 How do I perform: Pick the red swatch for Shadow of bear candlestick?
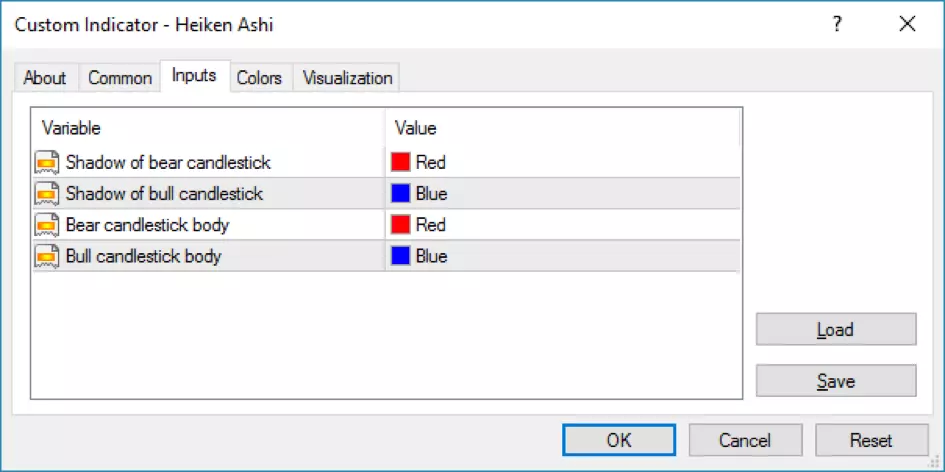coord(400,162)
